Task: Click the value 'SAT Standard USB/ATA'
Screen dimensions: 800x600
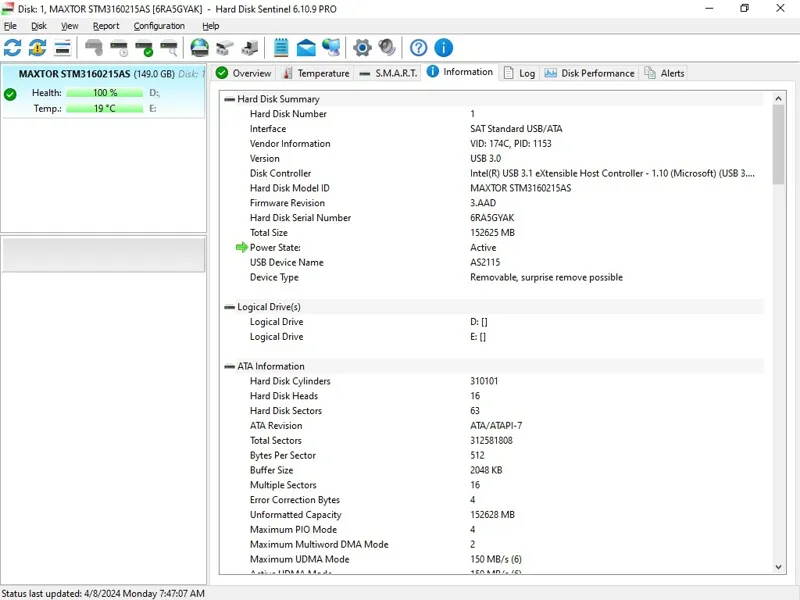Action: pos(516,129)
